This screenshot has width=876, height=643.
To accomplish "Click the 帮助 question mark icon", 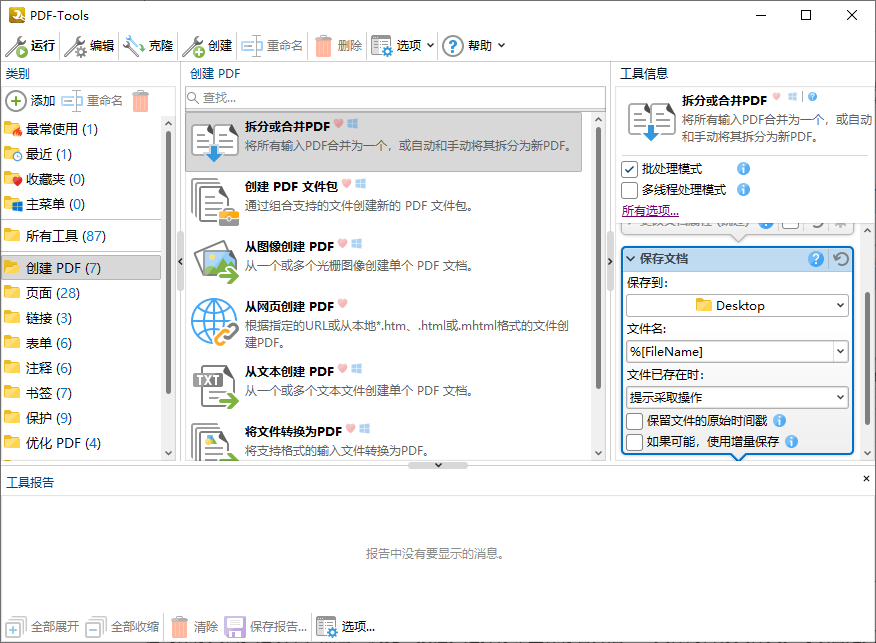I will pos(451,45).
